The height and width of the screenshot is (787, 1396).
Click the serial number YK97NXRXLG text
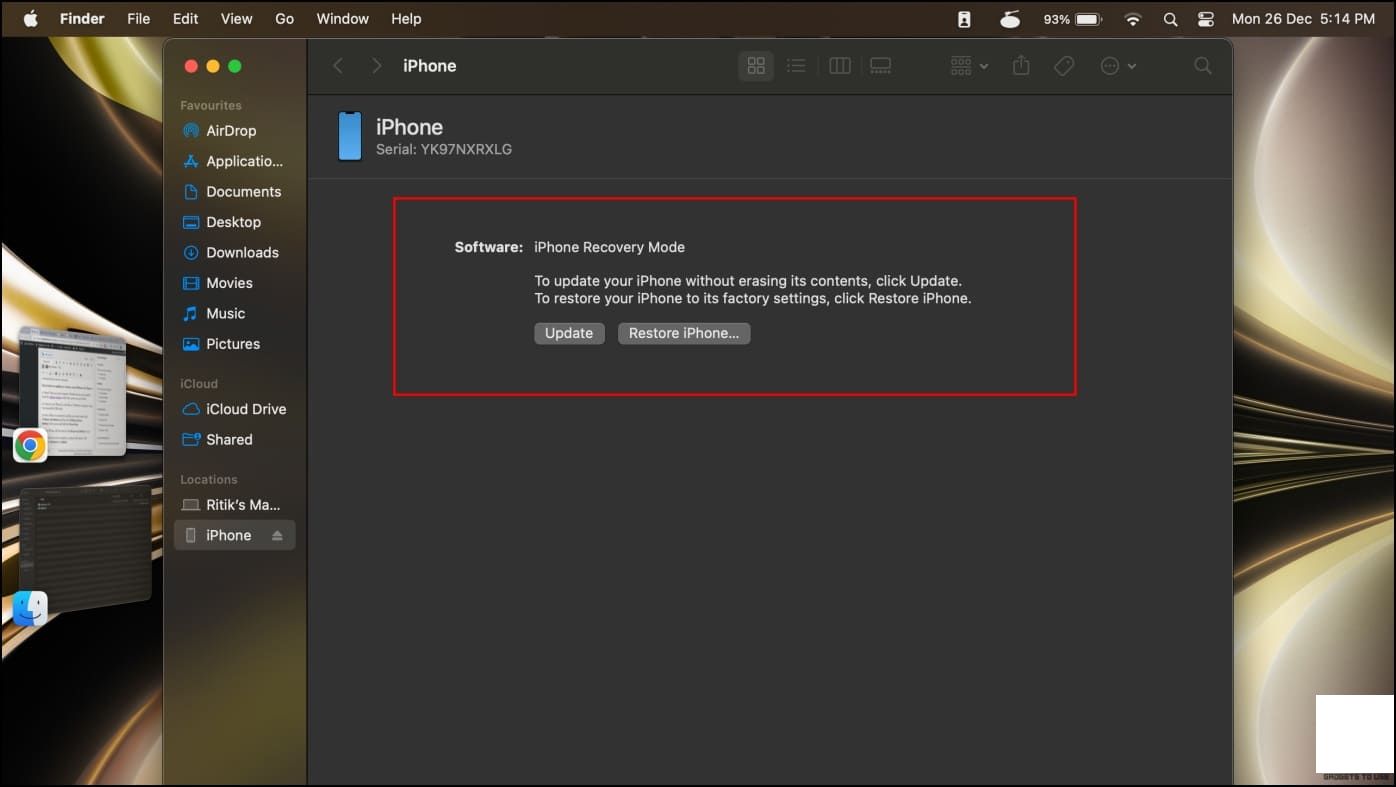(x=466, y=150)
